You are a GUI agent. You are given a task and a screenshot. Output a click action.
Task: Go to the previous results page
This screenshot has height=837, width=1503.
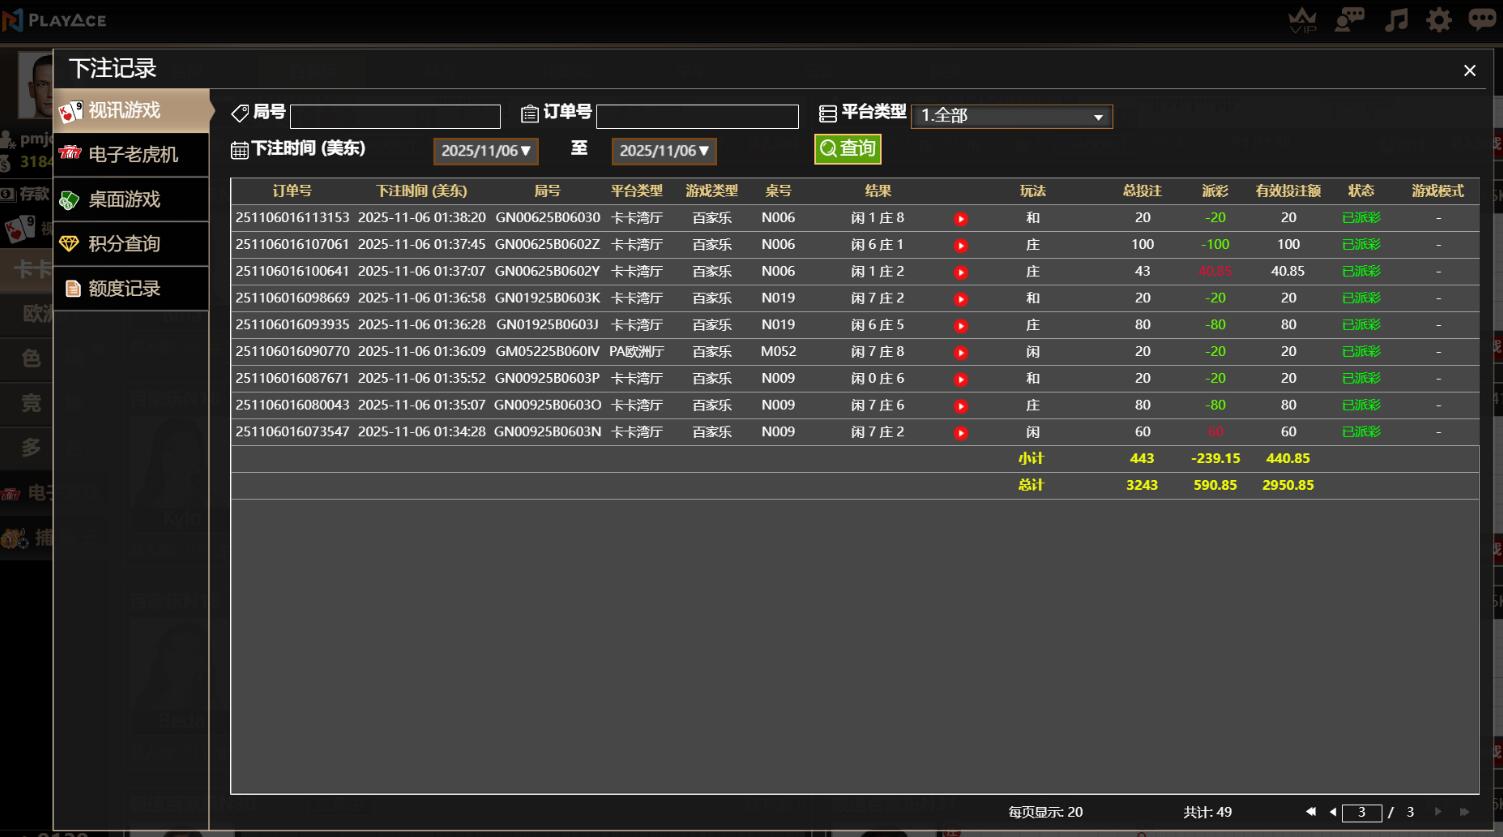1332,812
